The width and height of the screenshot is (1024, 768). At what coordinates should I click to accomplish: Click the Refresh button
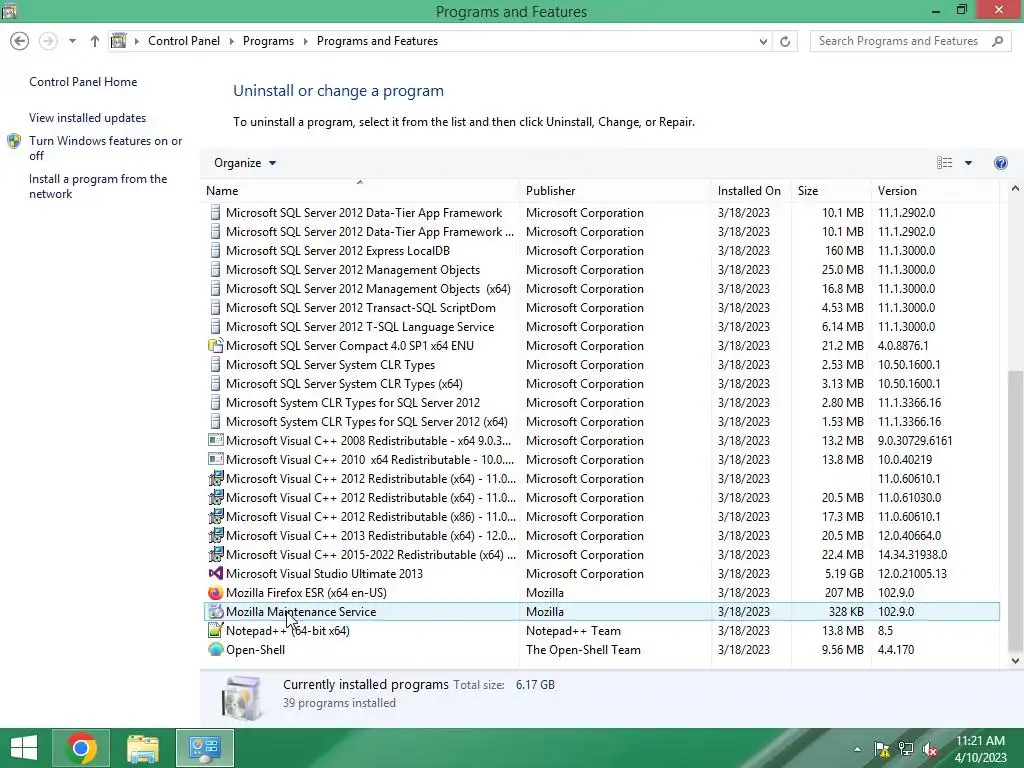coord(785,41)
